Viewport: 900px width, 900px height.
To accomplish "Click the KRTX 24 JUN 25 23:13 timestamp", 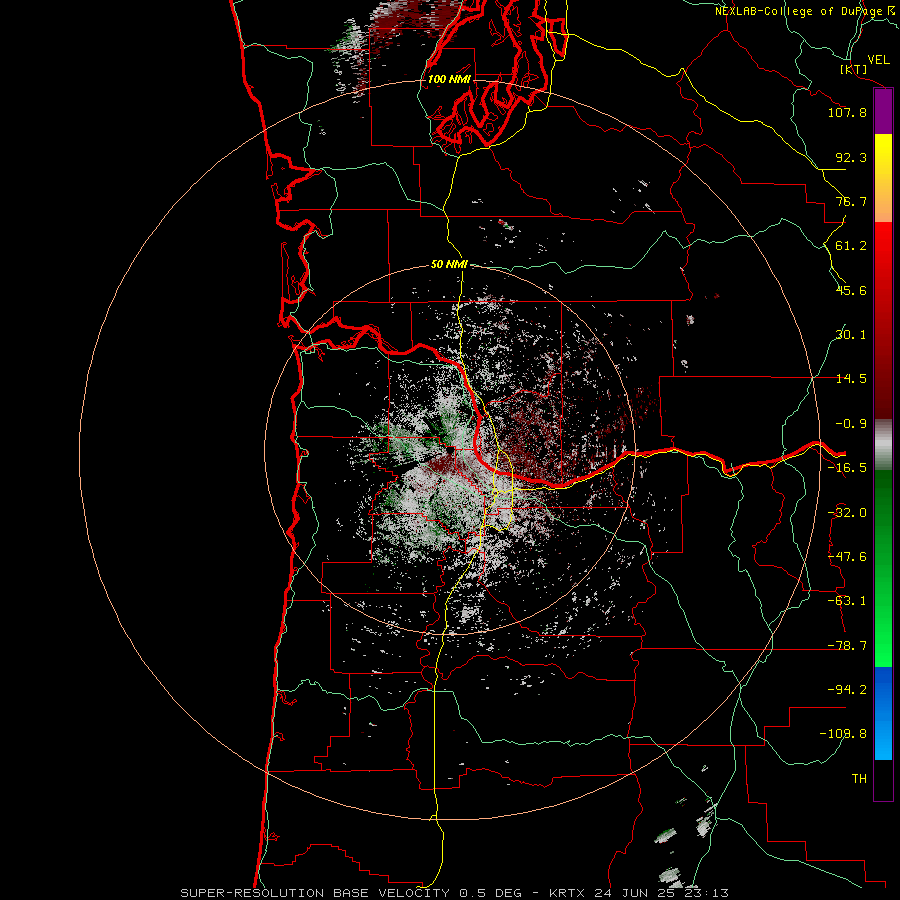I will 639,893.
